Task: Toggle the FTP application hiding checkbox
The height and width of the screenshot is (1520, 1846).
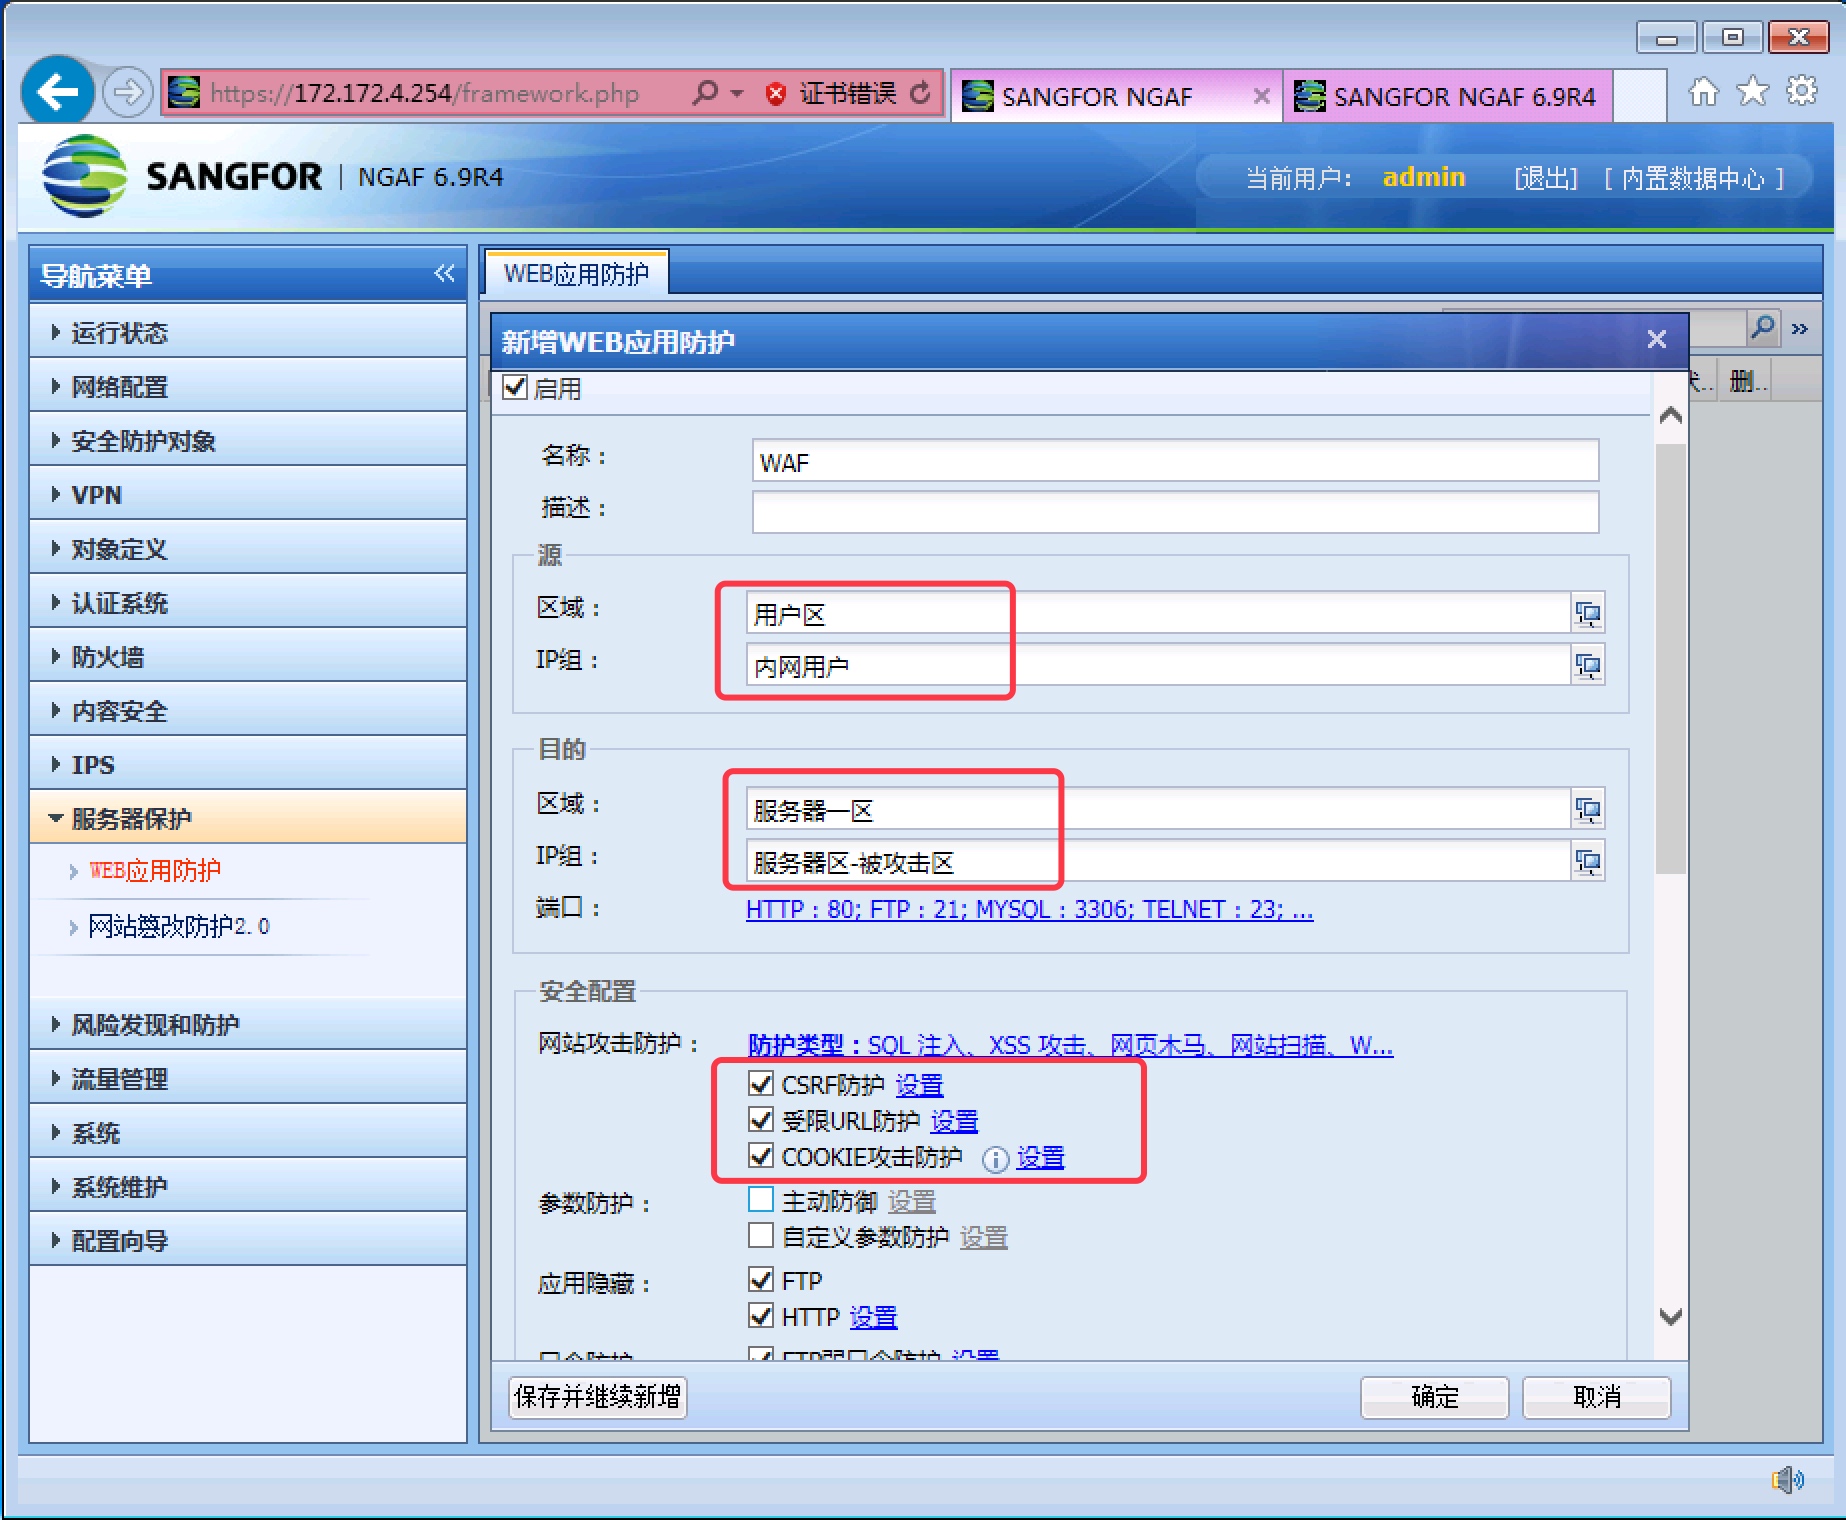Action: coord(761,1279)
